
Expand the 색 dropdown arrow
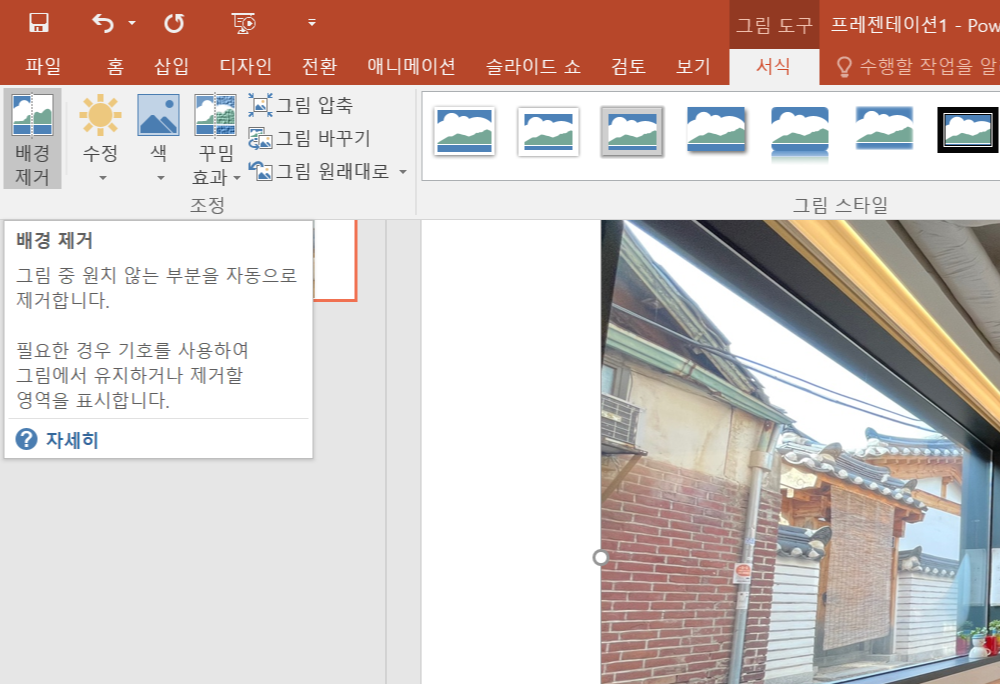[x=161, y=178]
